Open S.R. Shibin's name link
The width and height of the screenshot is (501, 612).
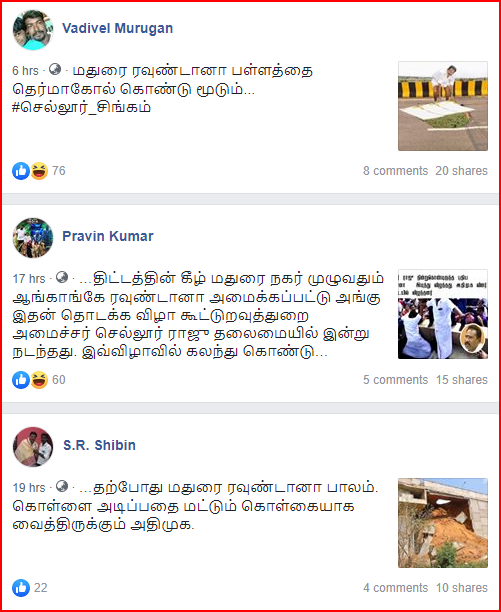pos(99,445)
